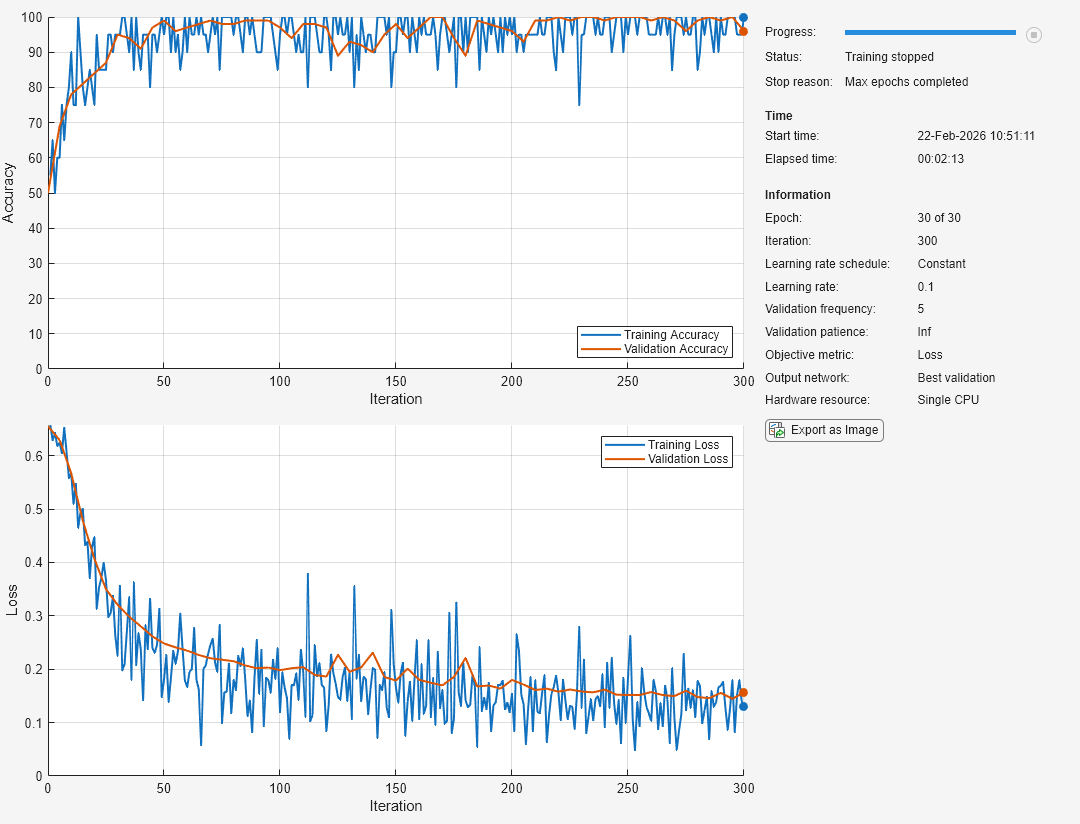The height and width of the screenshot is (824, 1080).
Task: Click the final training loss blue marker
Action: 743,706
